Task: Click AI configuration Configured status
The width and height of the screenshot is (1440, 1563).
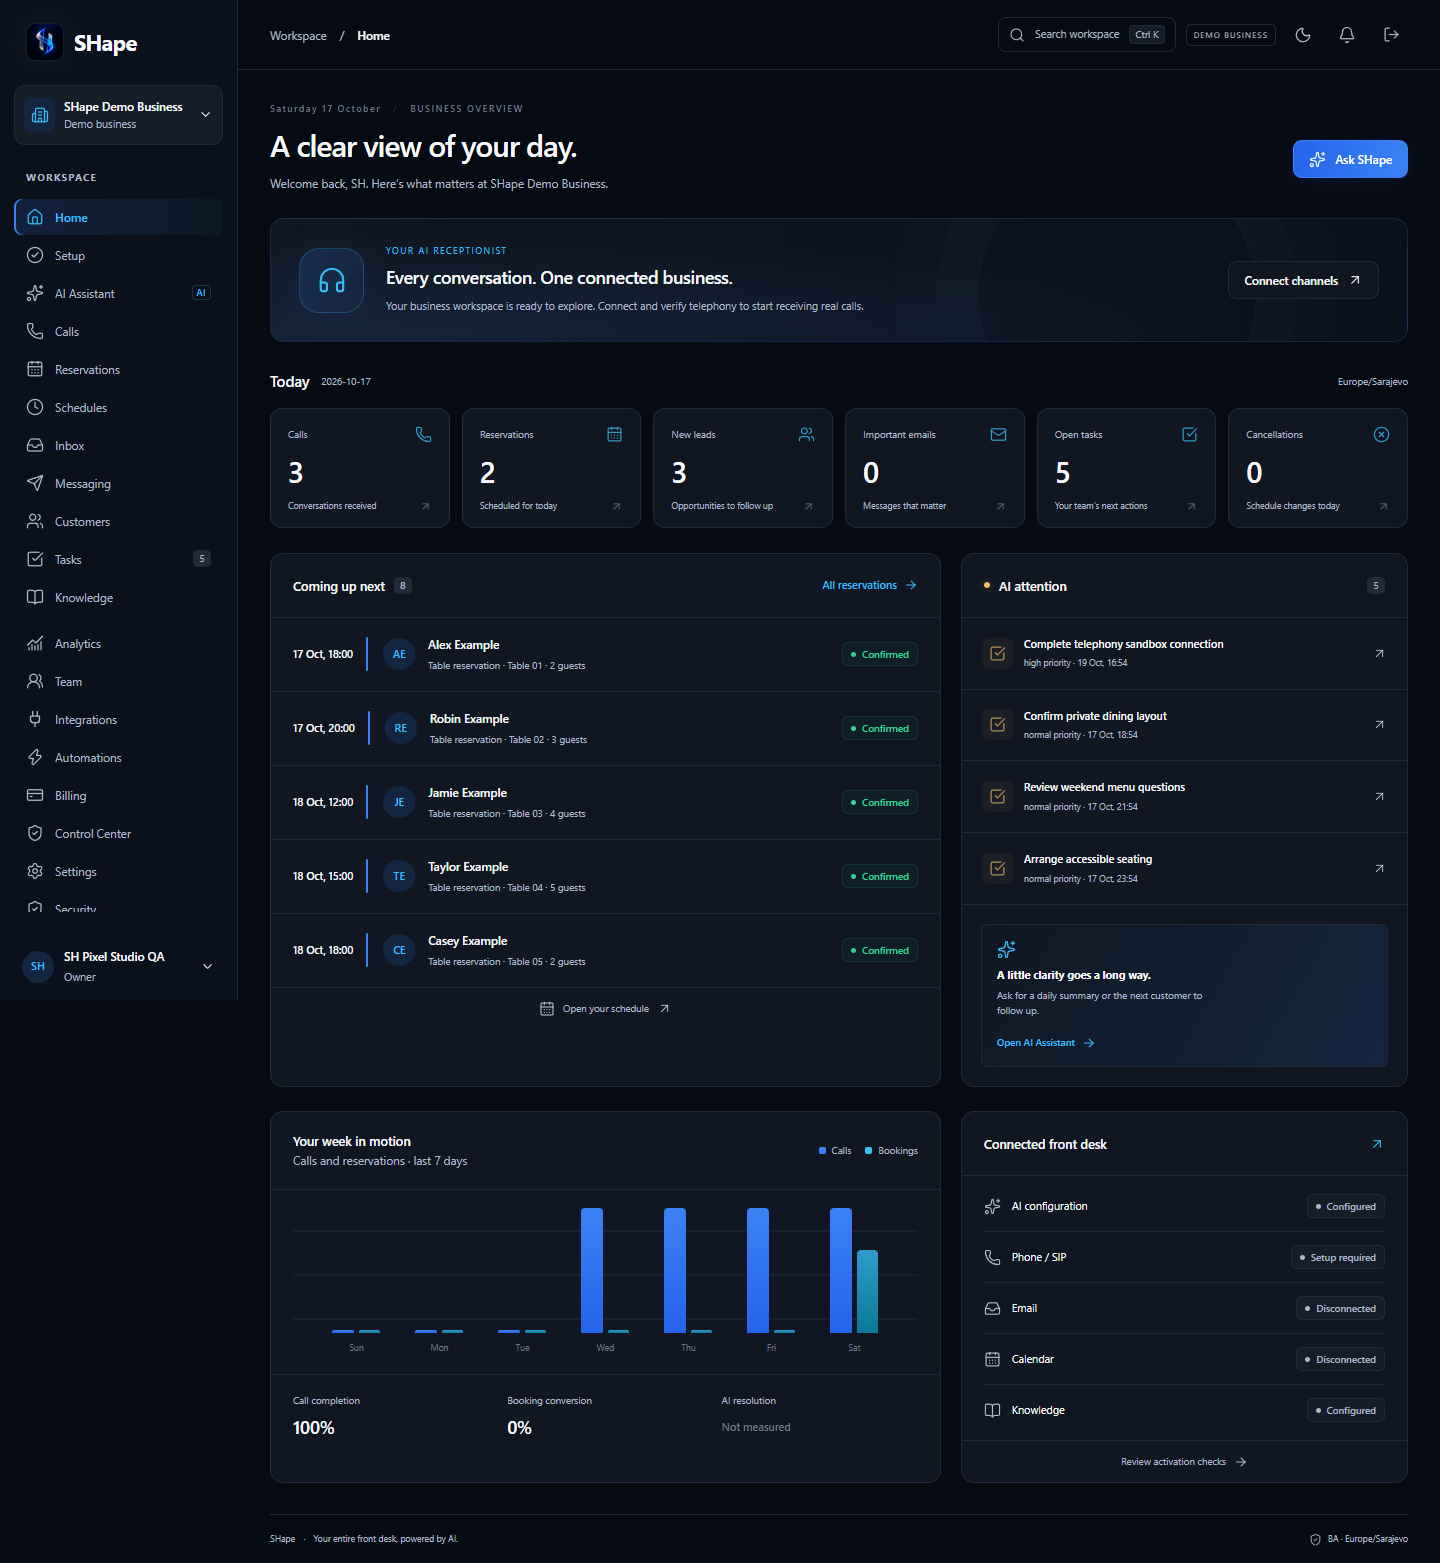Action: click(1346, 1206)
